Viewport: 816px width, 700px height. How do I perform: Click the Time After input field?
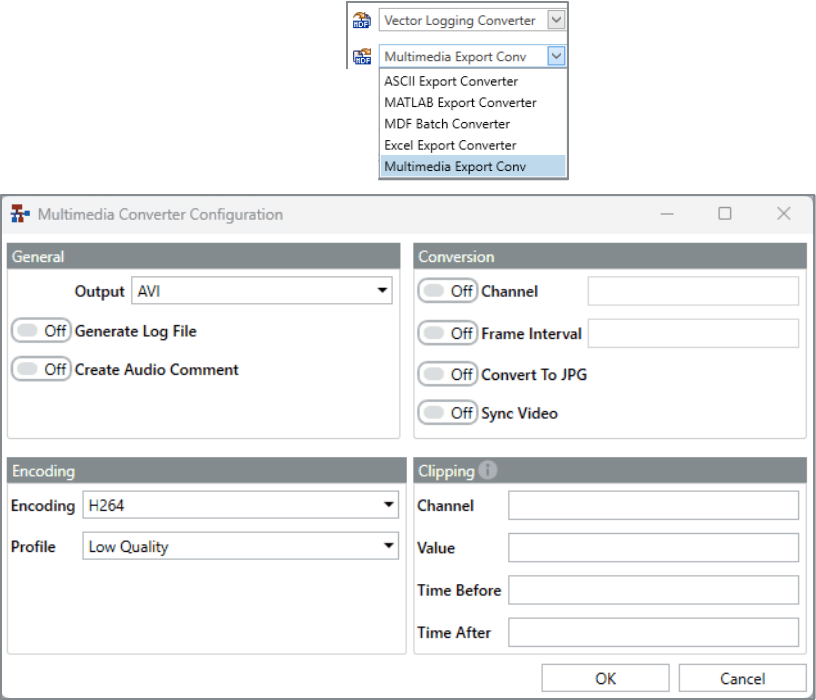(x=654, y=632)
